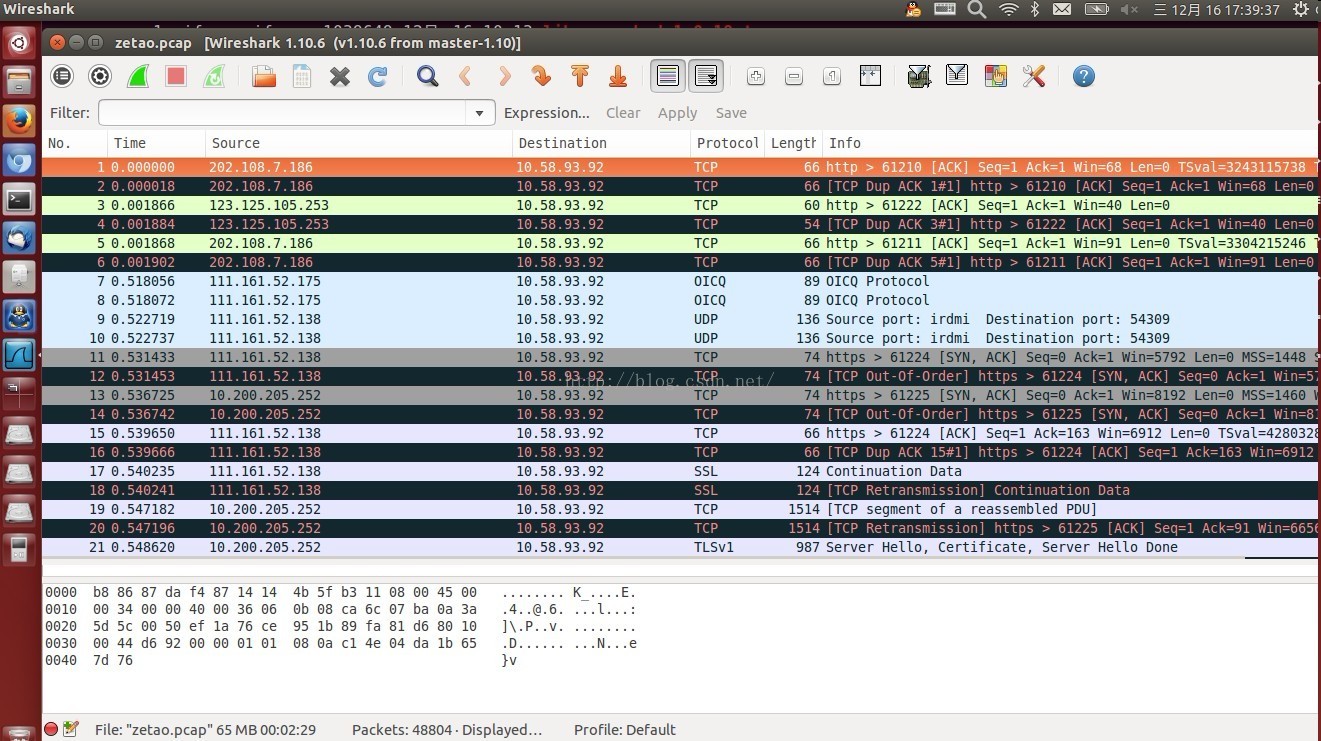The width and height of the screenshot is (1321, 741).
Task: Select packet 19 reassembled PDU row
Action: [x=680, y=509]
